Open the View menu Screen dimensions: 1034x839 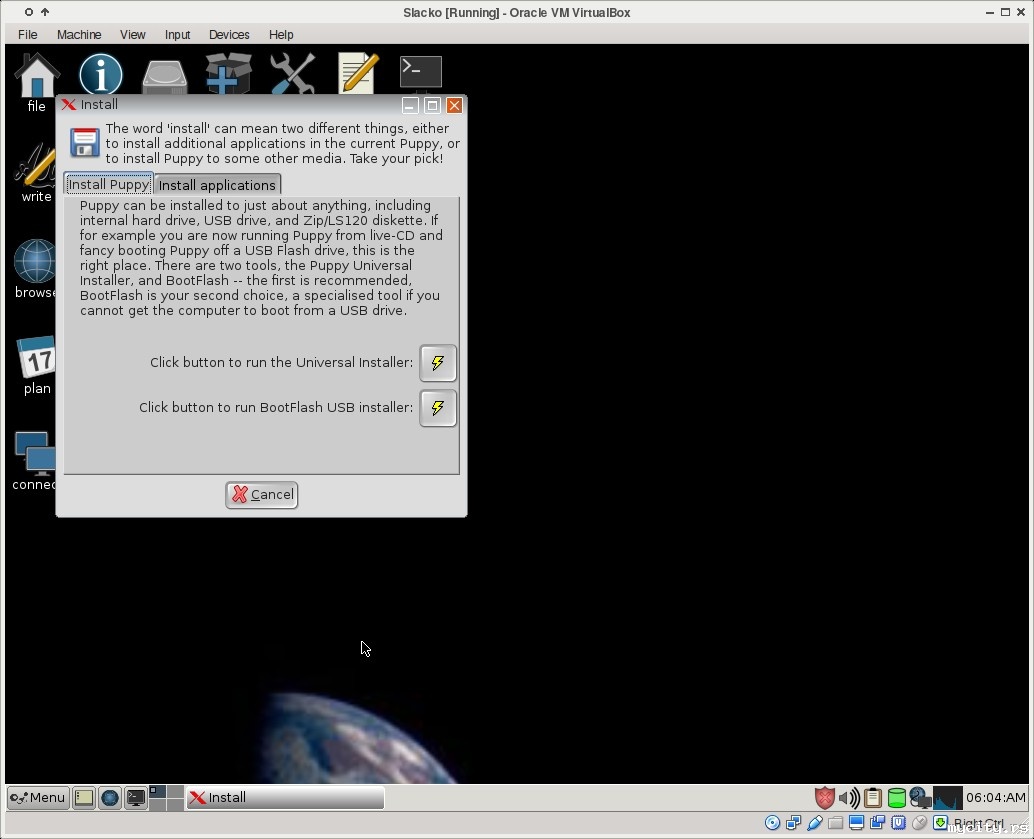point(133,34)
